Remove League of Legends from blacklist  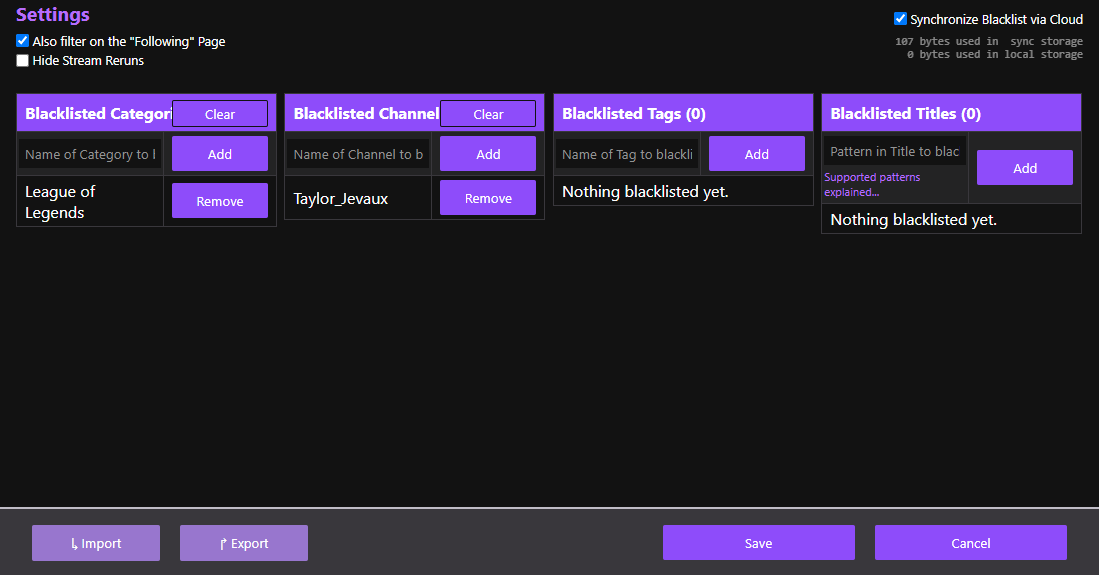tap(220, 201)
